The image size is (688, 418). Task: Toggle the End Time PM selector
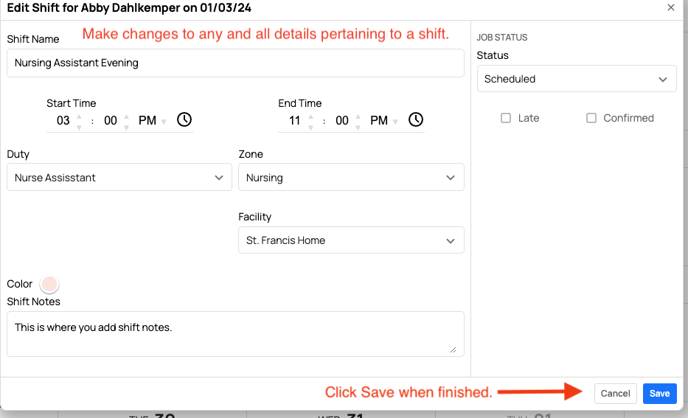tap(383, 121)
